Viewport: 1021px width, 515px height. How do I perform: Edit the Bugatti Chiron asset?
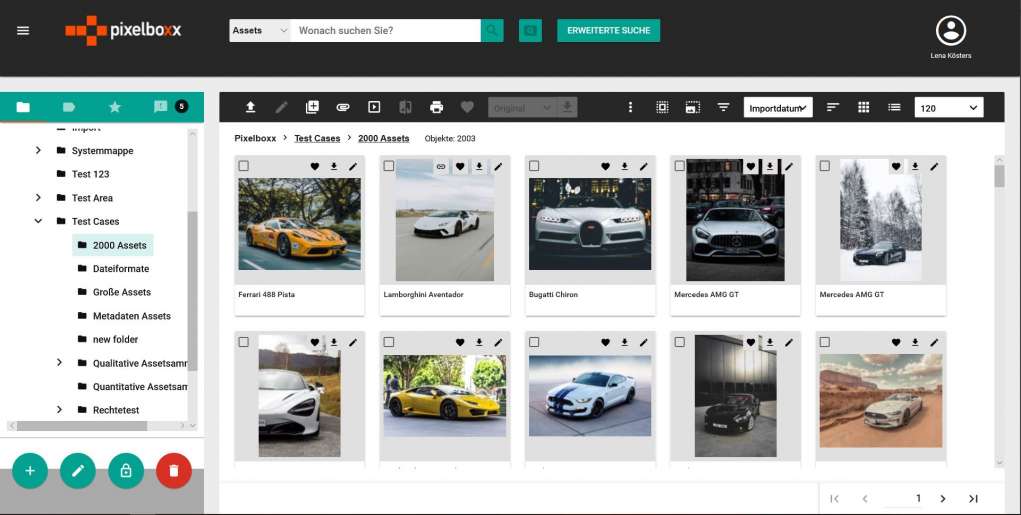point(643,167)
